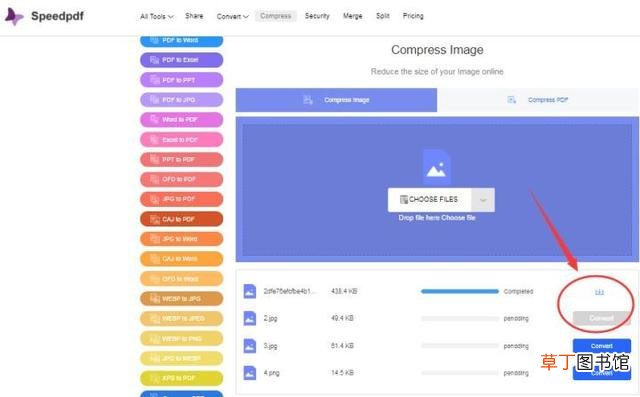Select the Compress Image tab
Image resolution: width=640 pixels, height=397 pixels.
pos(336,100)
